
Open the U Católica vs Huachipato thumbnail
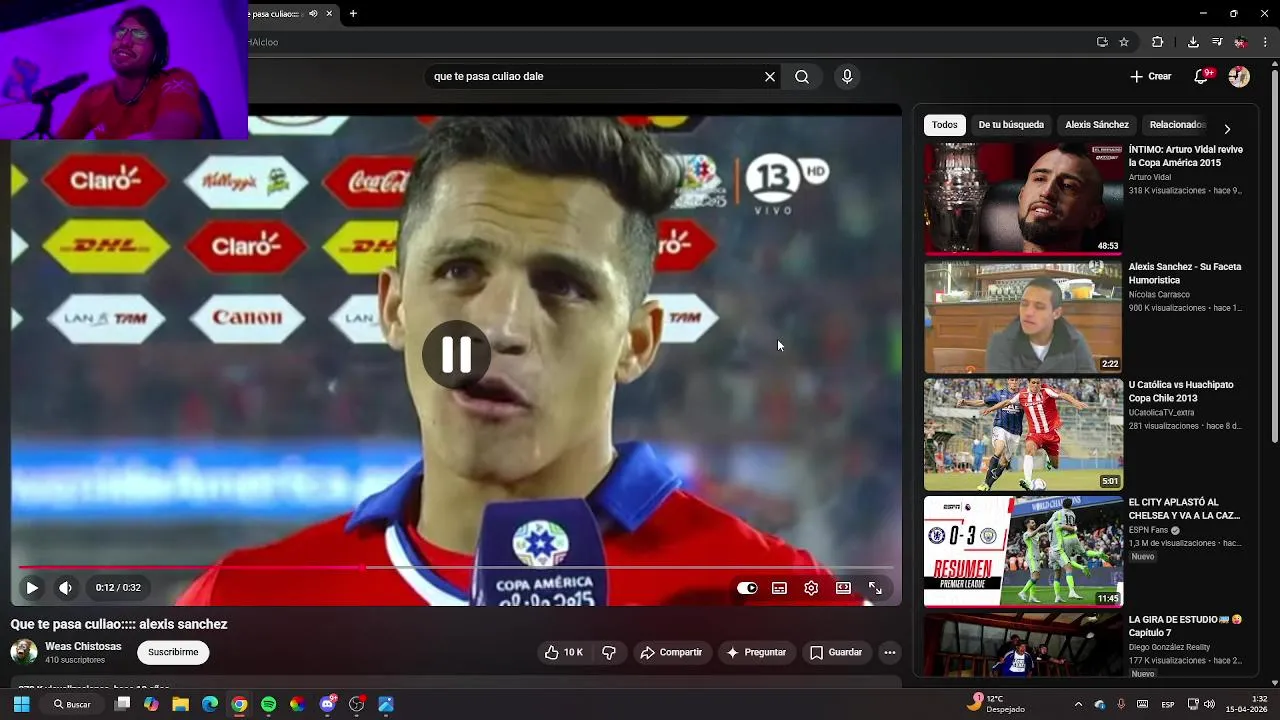coord(1023,434)
